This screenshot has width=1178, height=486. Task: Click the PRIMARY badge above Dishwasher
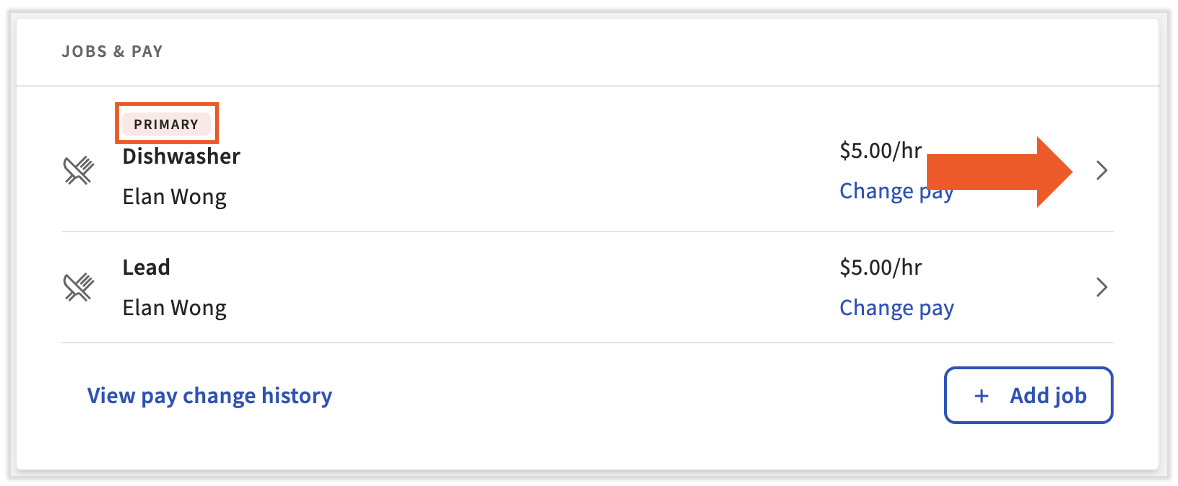[x=167, y=124]
